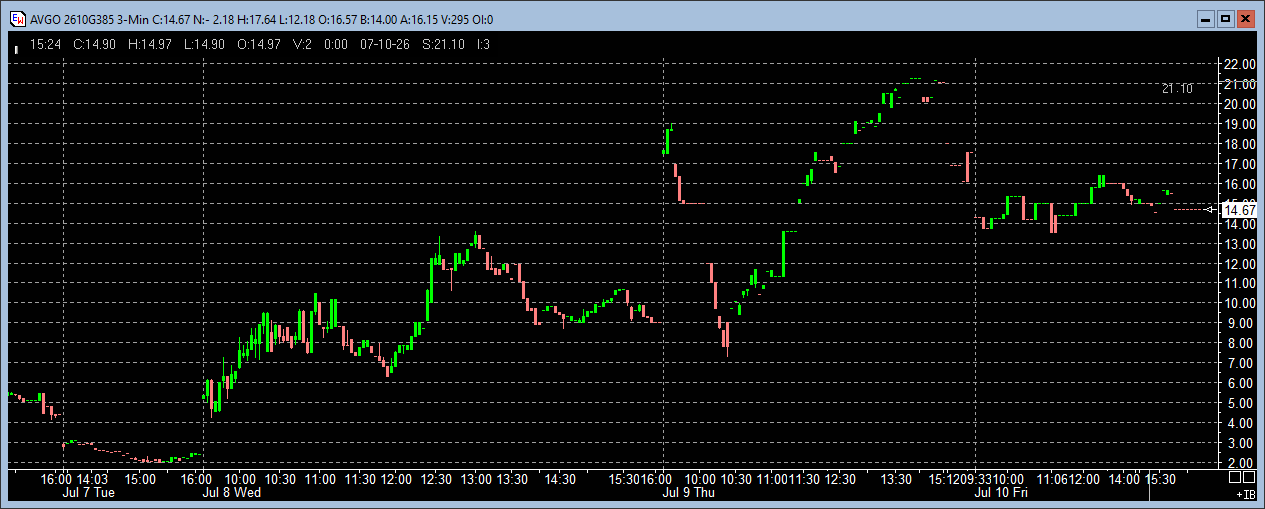This screenshot has height=509, width=1265.
Task: Click the Jul 7 Tue date label
Action: coord(88,493)
